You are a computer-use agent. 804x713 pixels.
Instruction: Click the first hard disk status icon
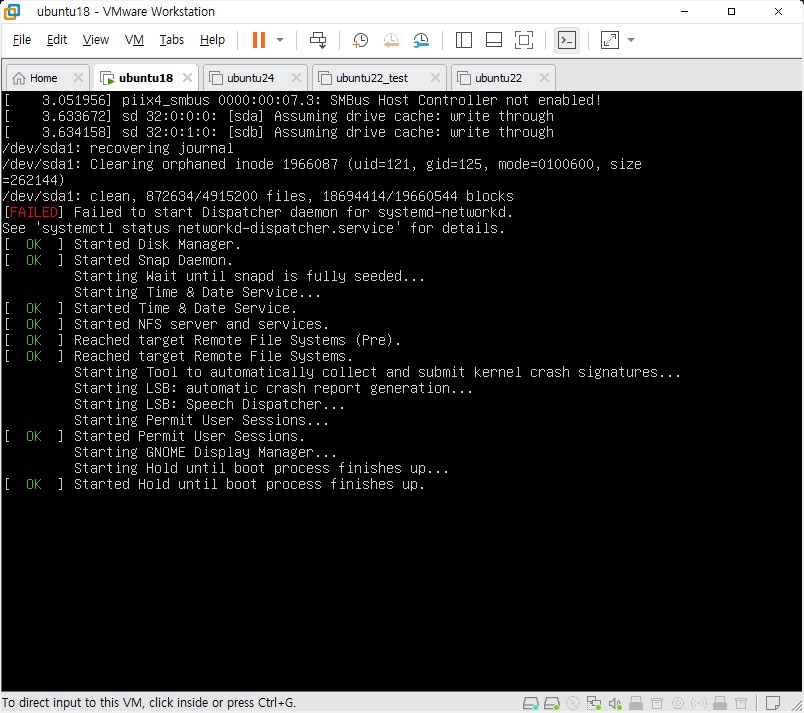[531, 703]
